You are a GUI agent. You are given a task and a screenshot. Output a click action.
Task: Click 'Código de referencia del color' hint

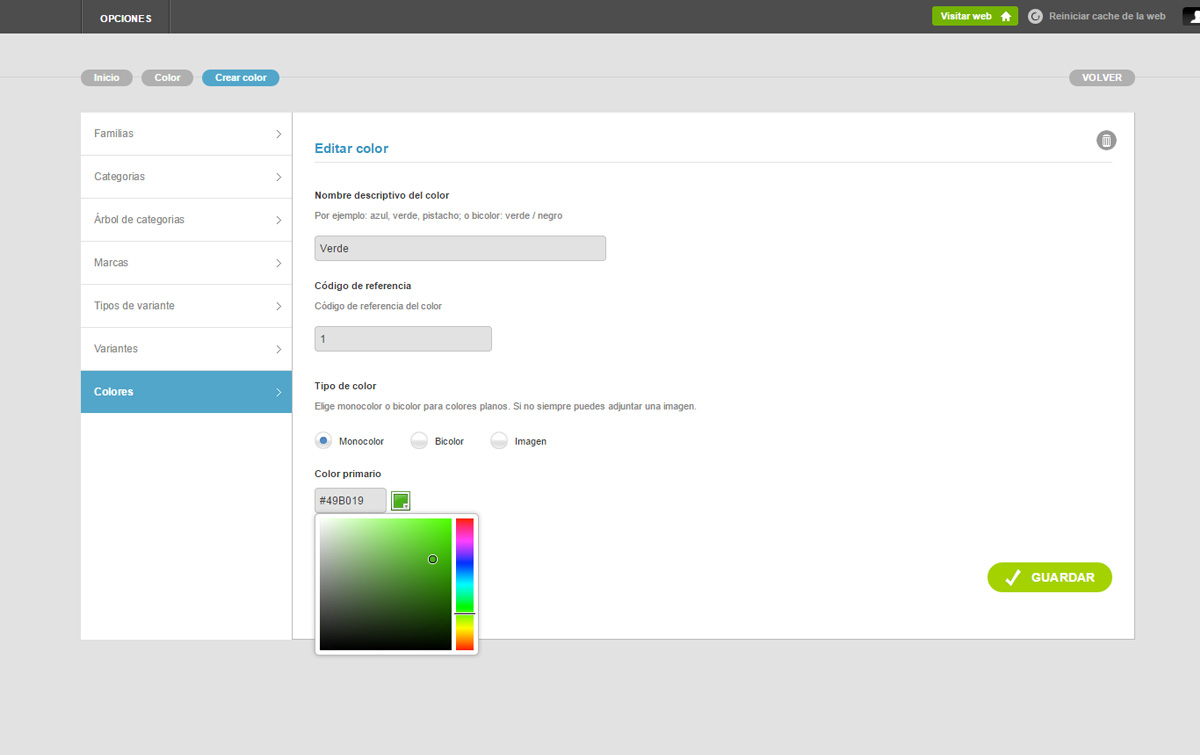pos(378,306)
